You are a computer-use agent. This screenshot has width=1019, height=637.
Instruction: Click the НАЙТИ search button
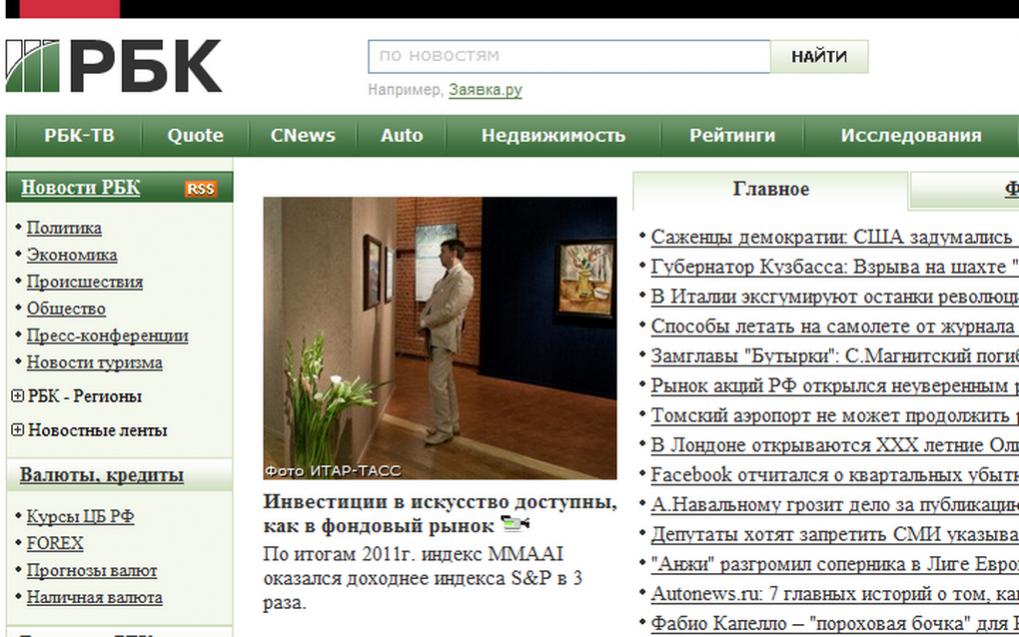click(819, 57)
